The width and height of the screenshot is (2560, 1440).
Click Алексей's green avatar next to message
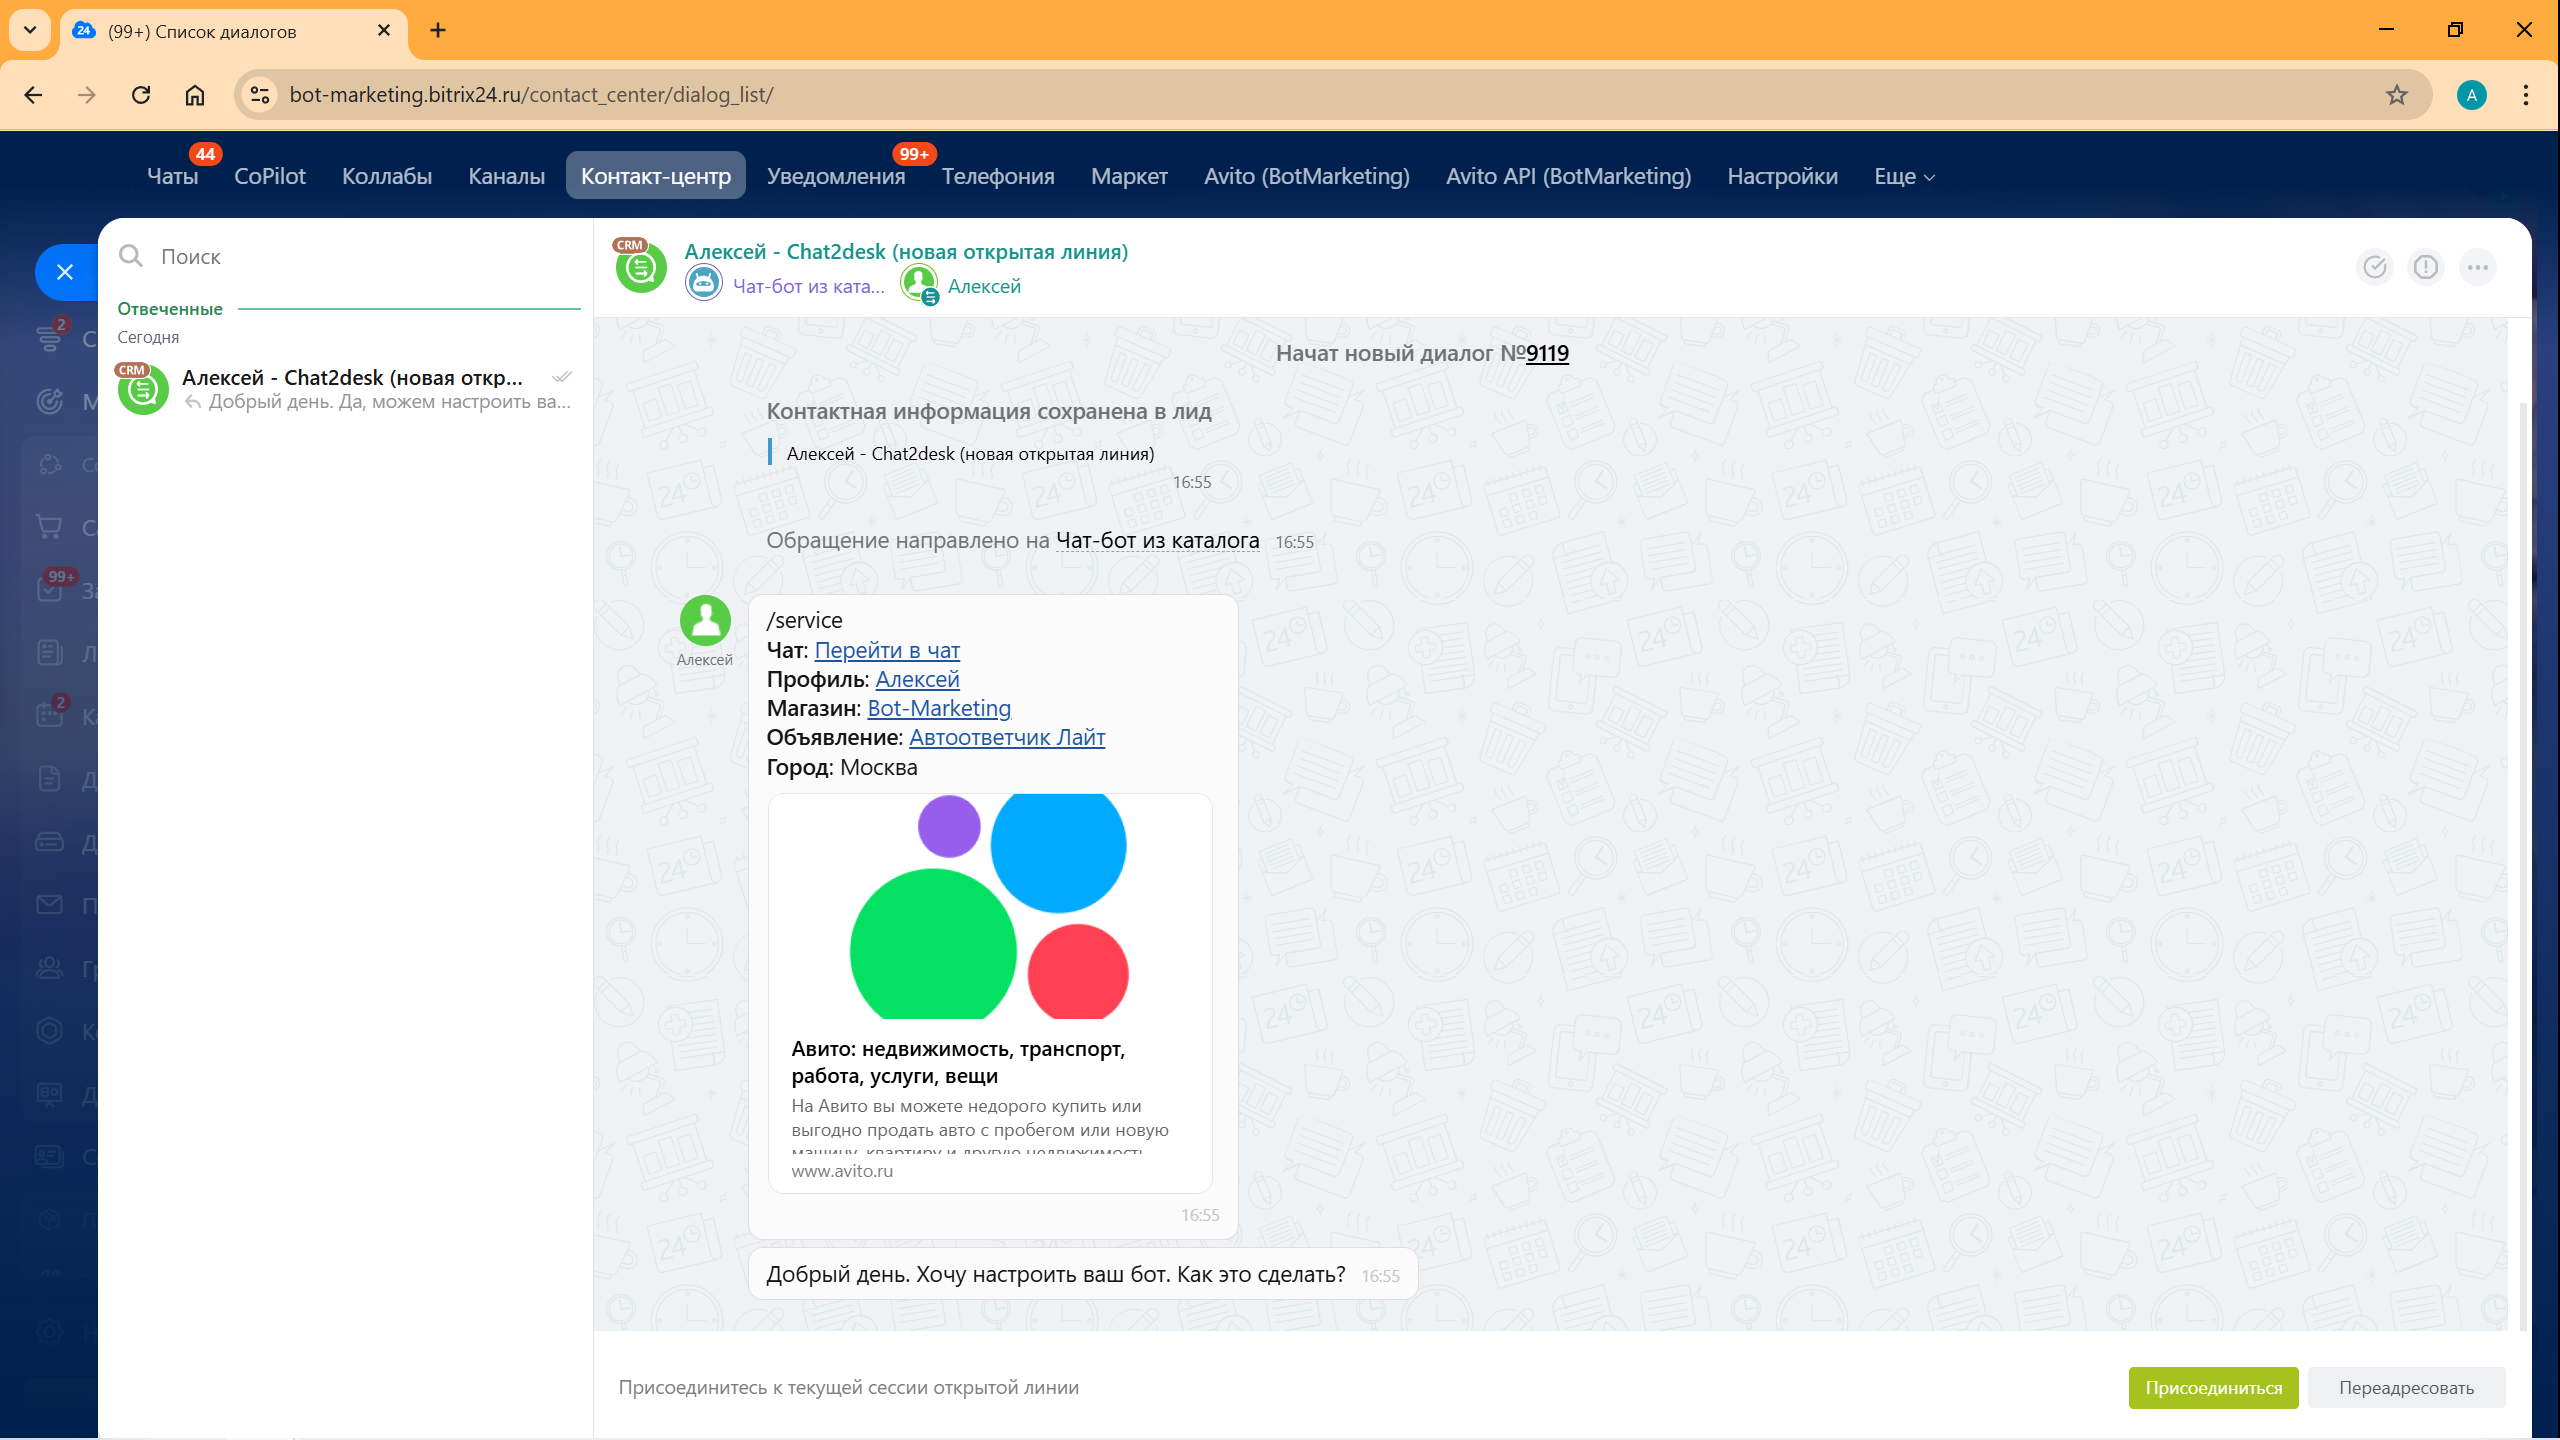coord(705,620)
